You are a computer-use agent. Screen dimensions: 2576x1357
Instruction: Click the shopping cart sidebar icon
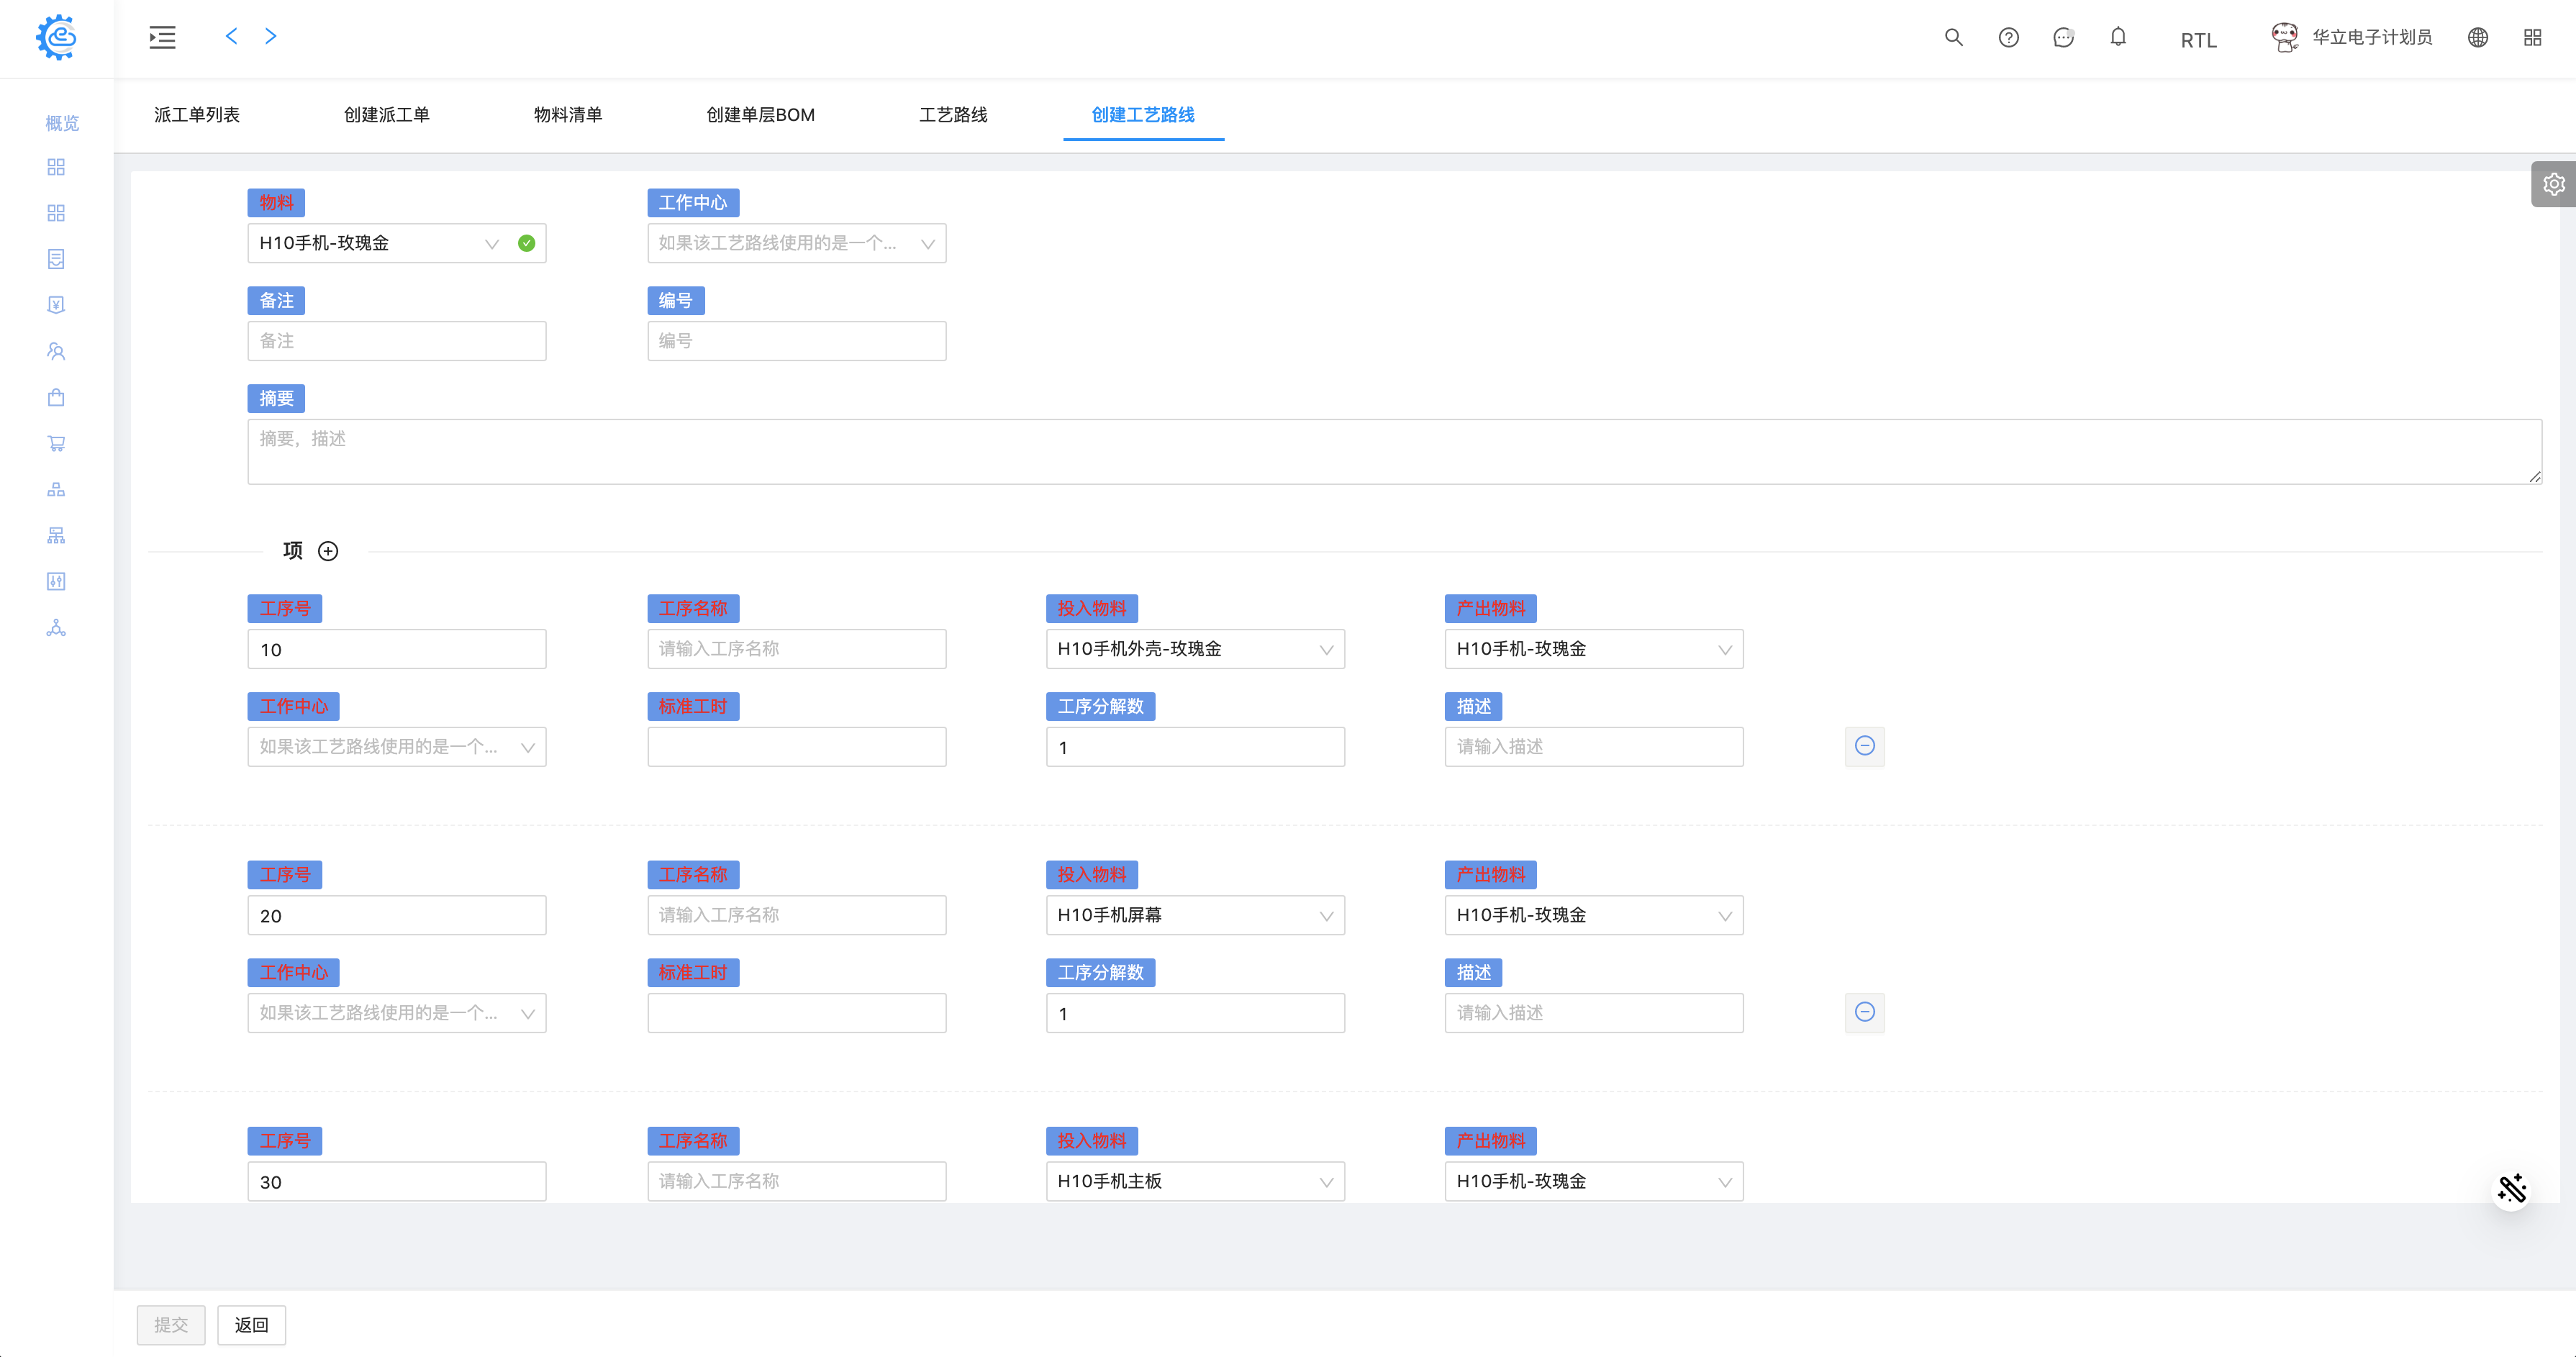click(56, 443)
